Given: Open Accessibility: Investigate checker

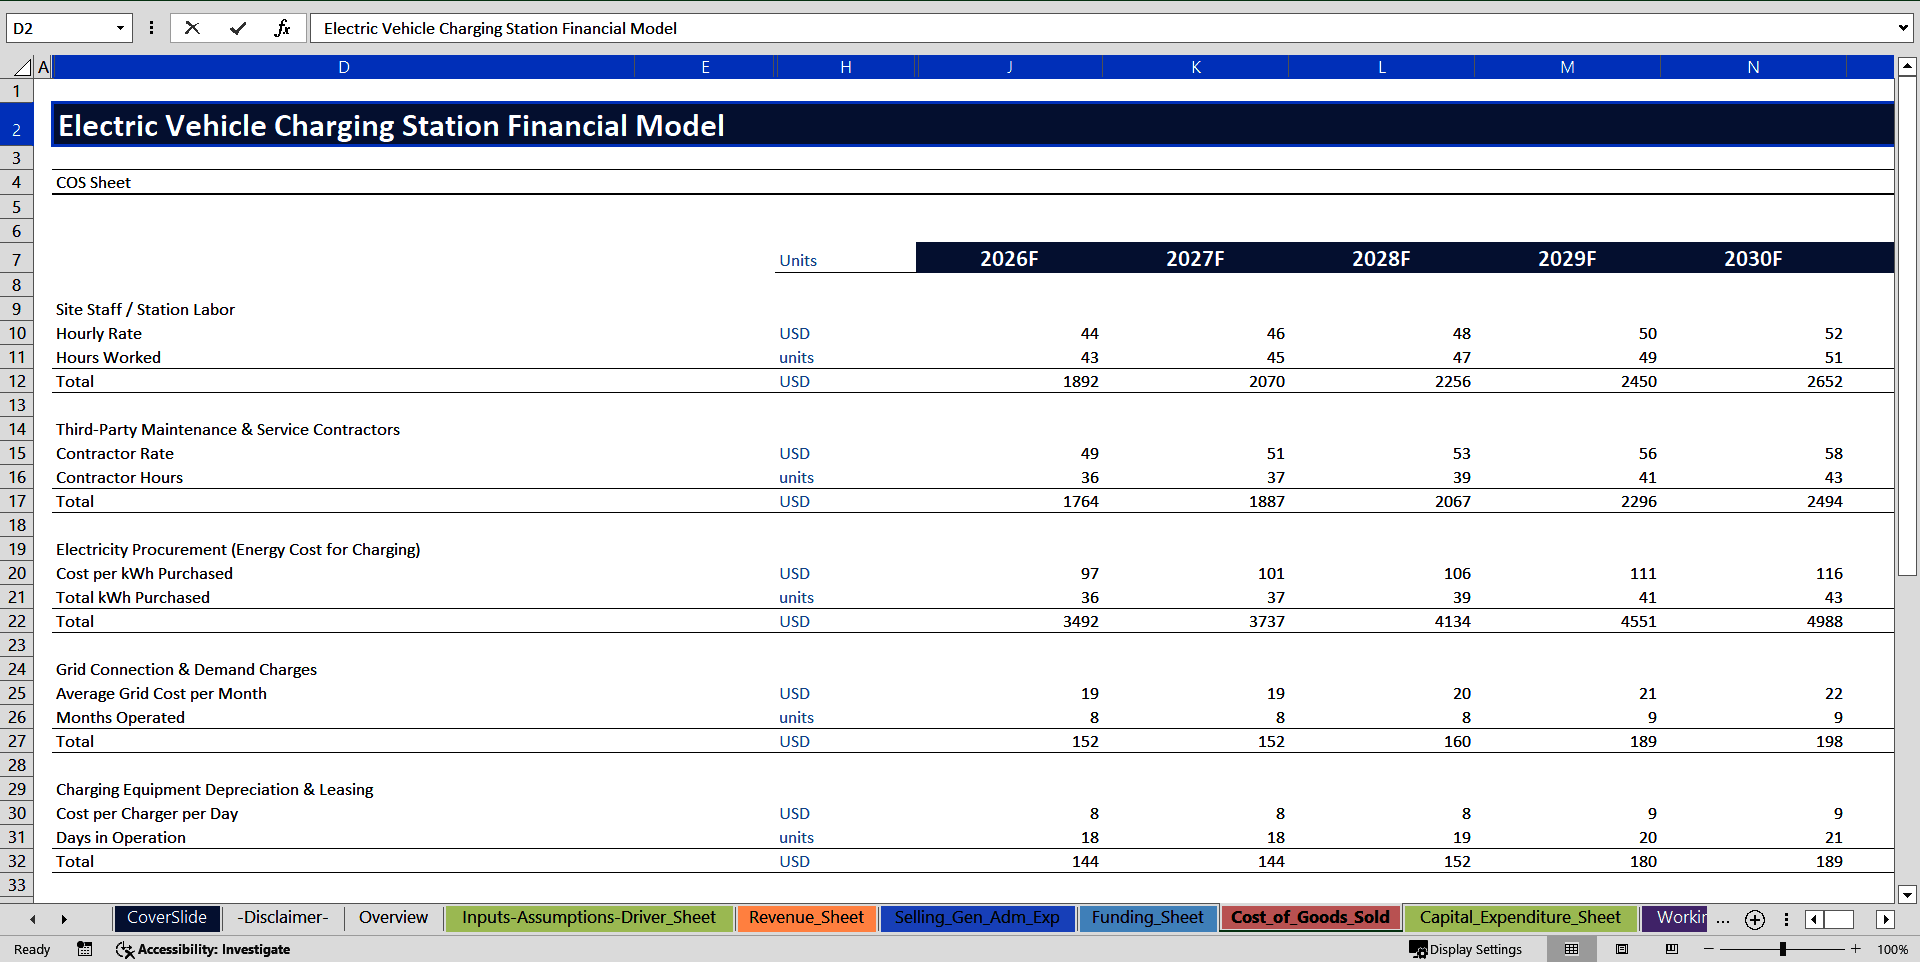Looking at the screenshot, I should (203, 949).
